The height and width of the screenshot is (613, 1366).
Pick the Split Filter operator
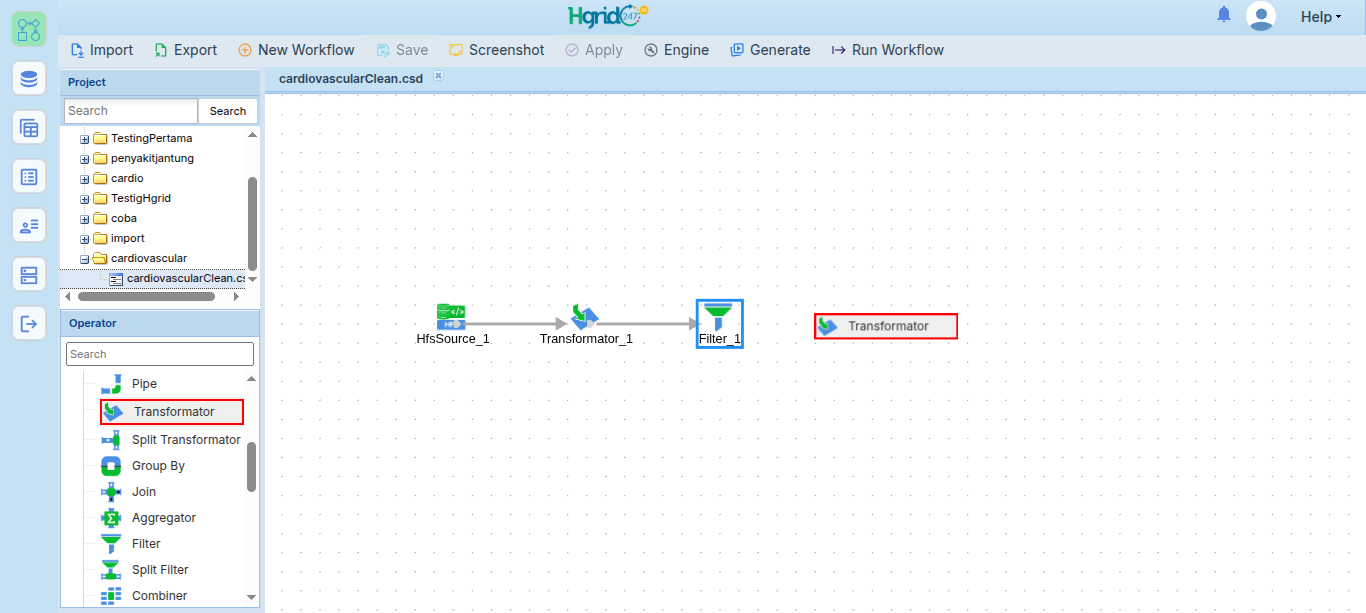coord(145,570)
